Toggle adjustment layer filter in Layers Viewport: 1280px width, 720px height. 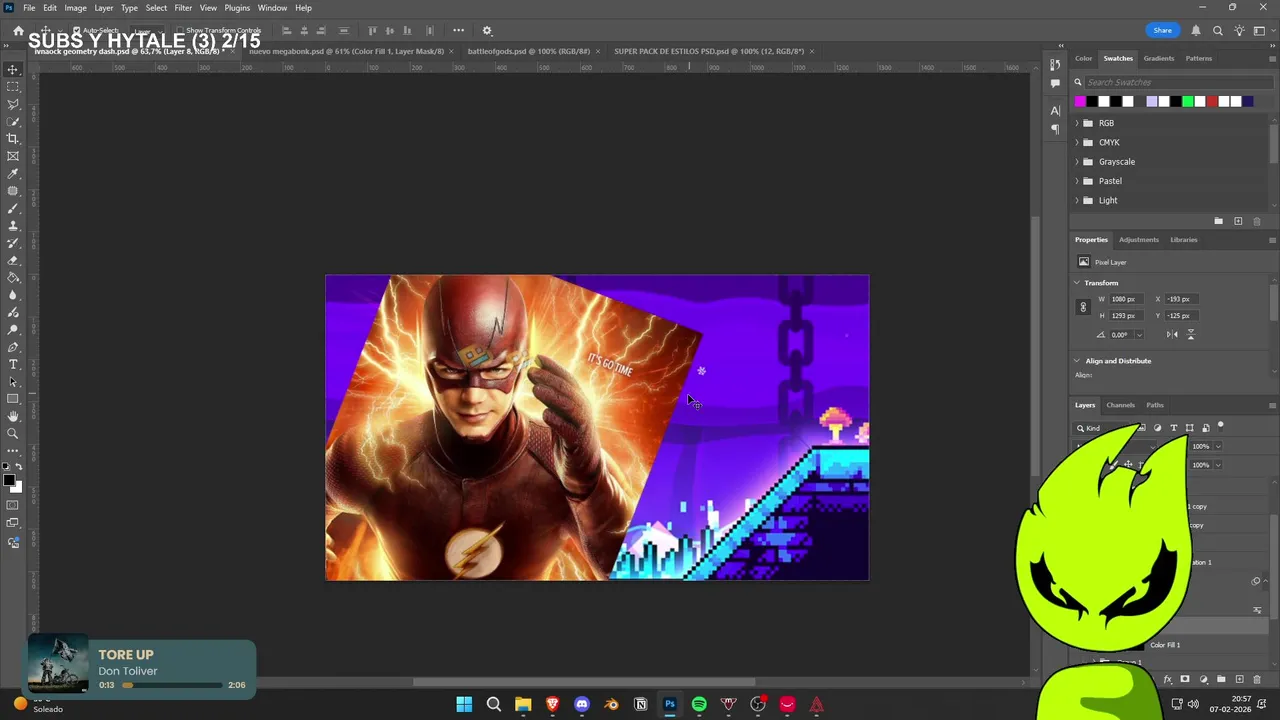coord(1158,428)
